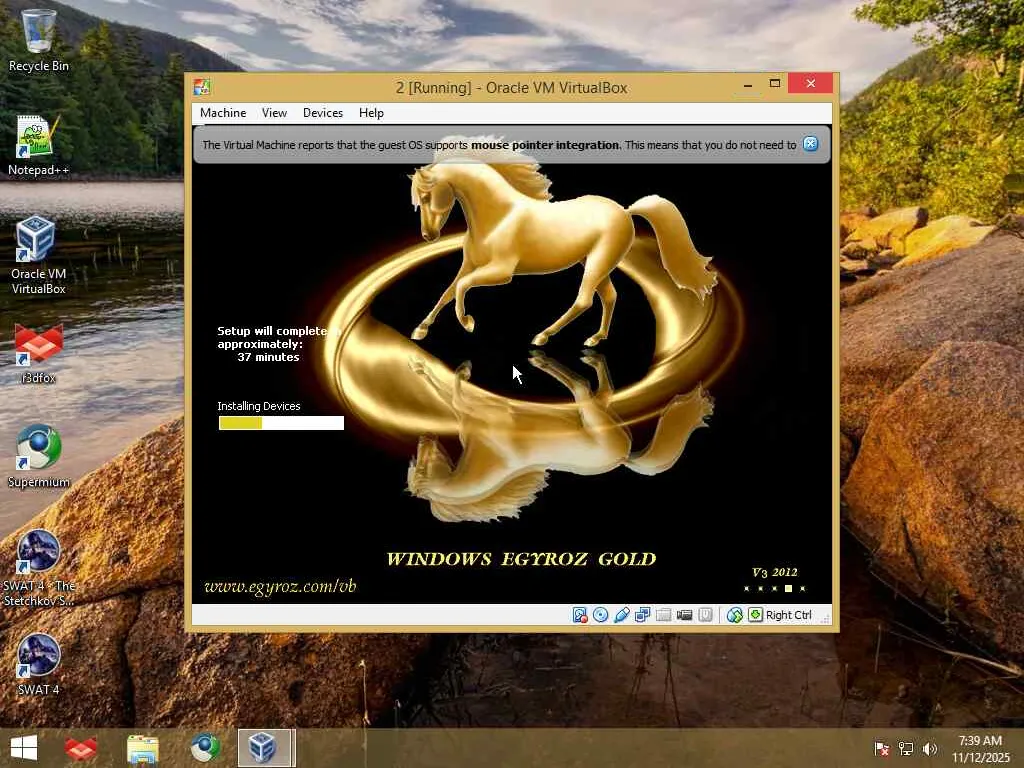Maximize the VirtualBox VM window

pos(775,84)
